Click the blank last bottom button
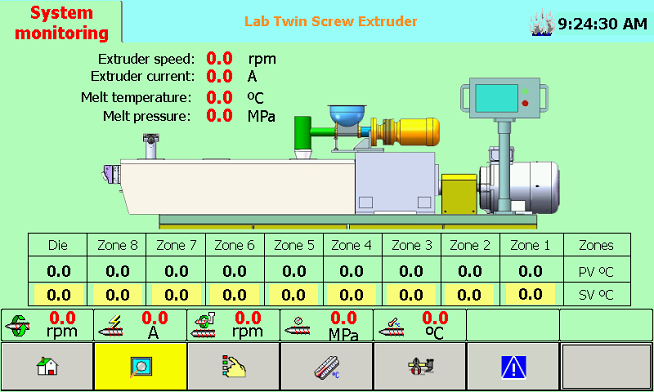Screen dimensions: 654x392 click(606, 367)
